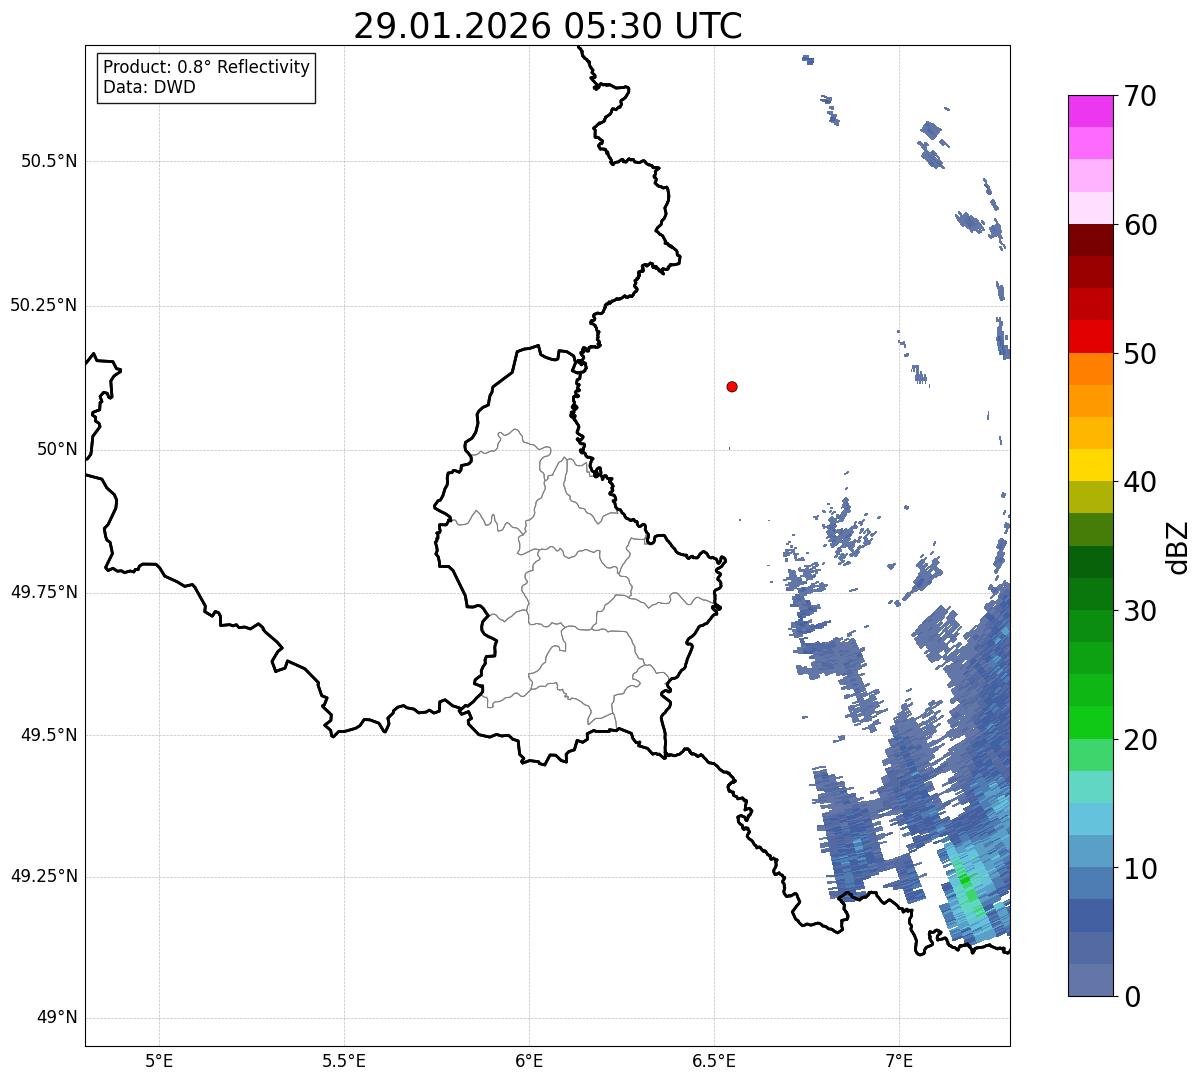Click the 6.5°E longitude label
Screen dimensions: 1202x1081
coord(714,1060)
